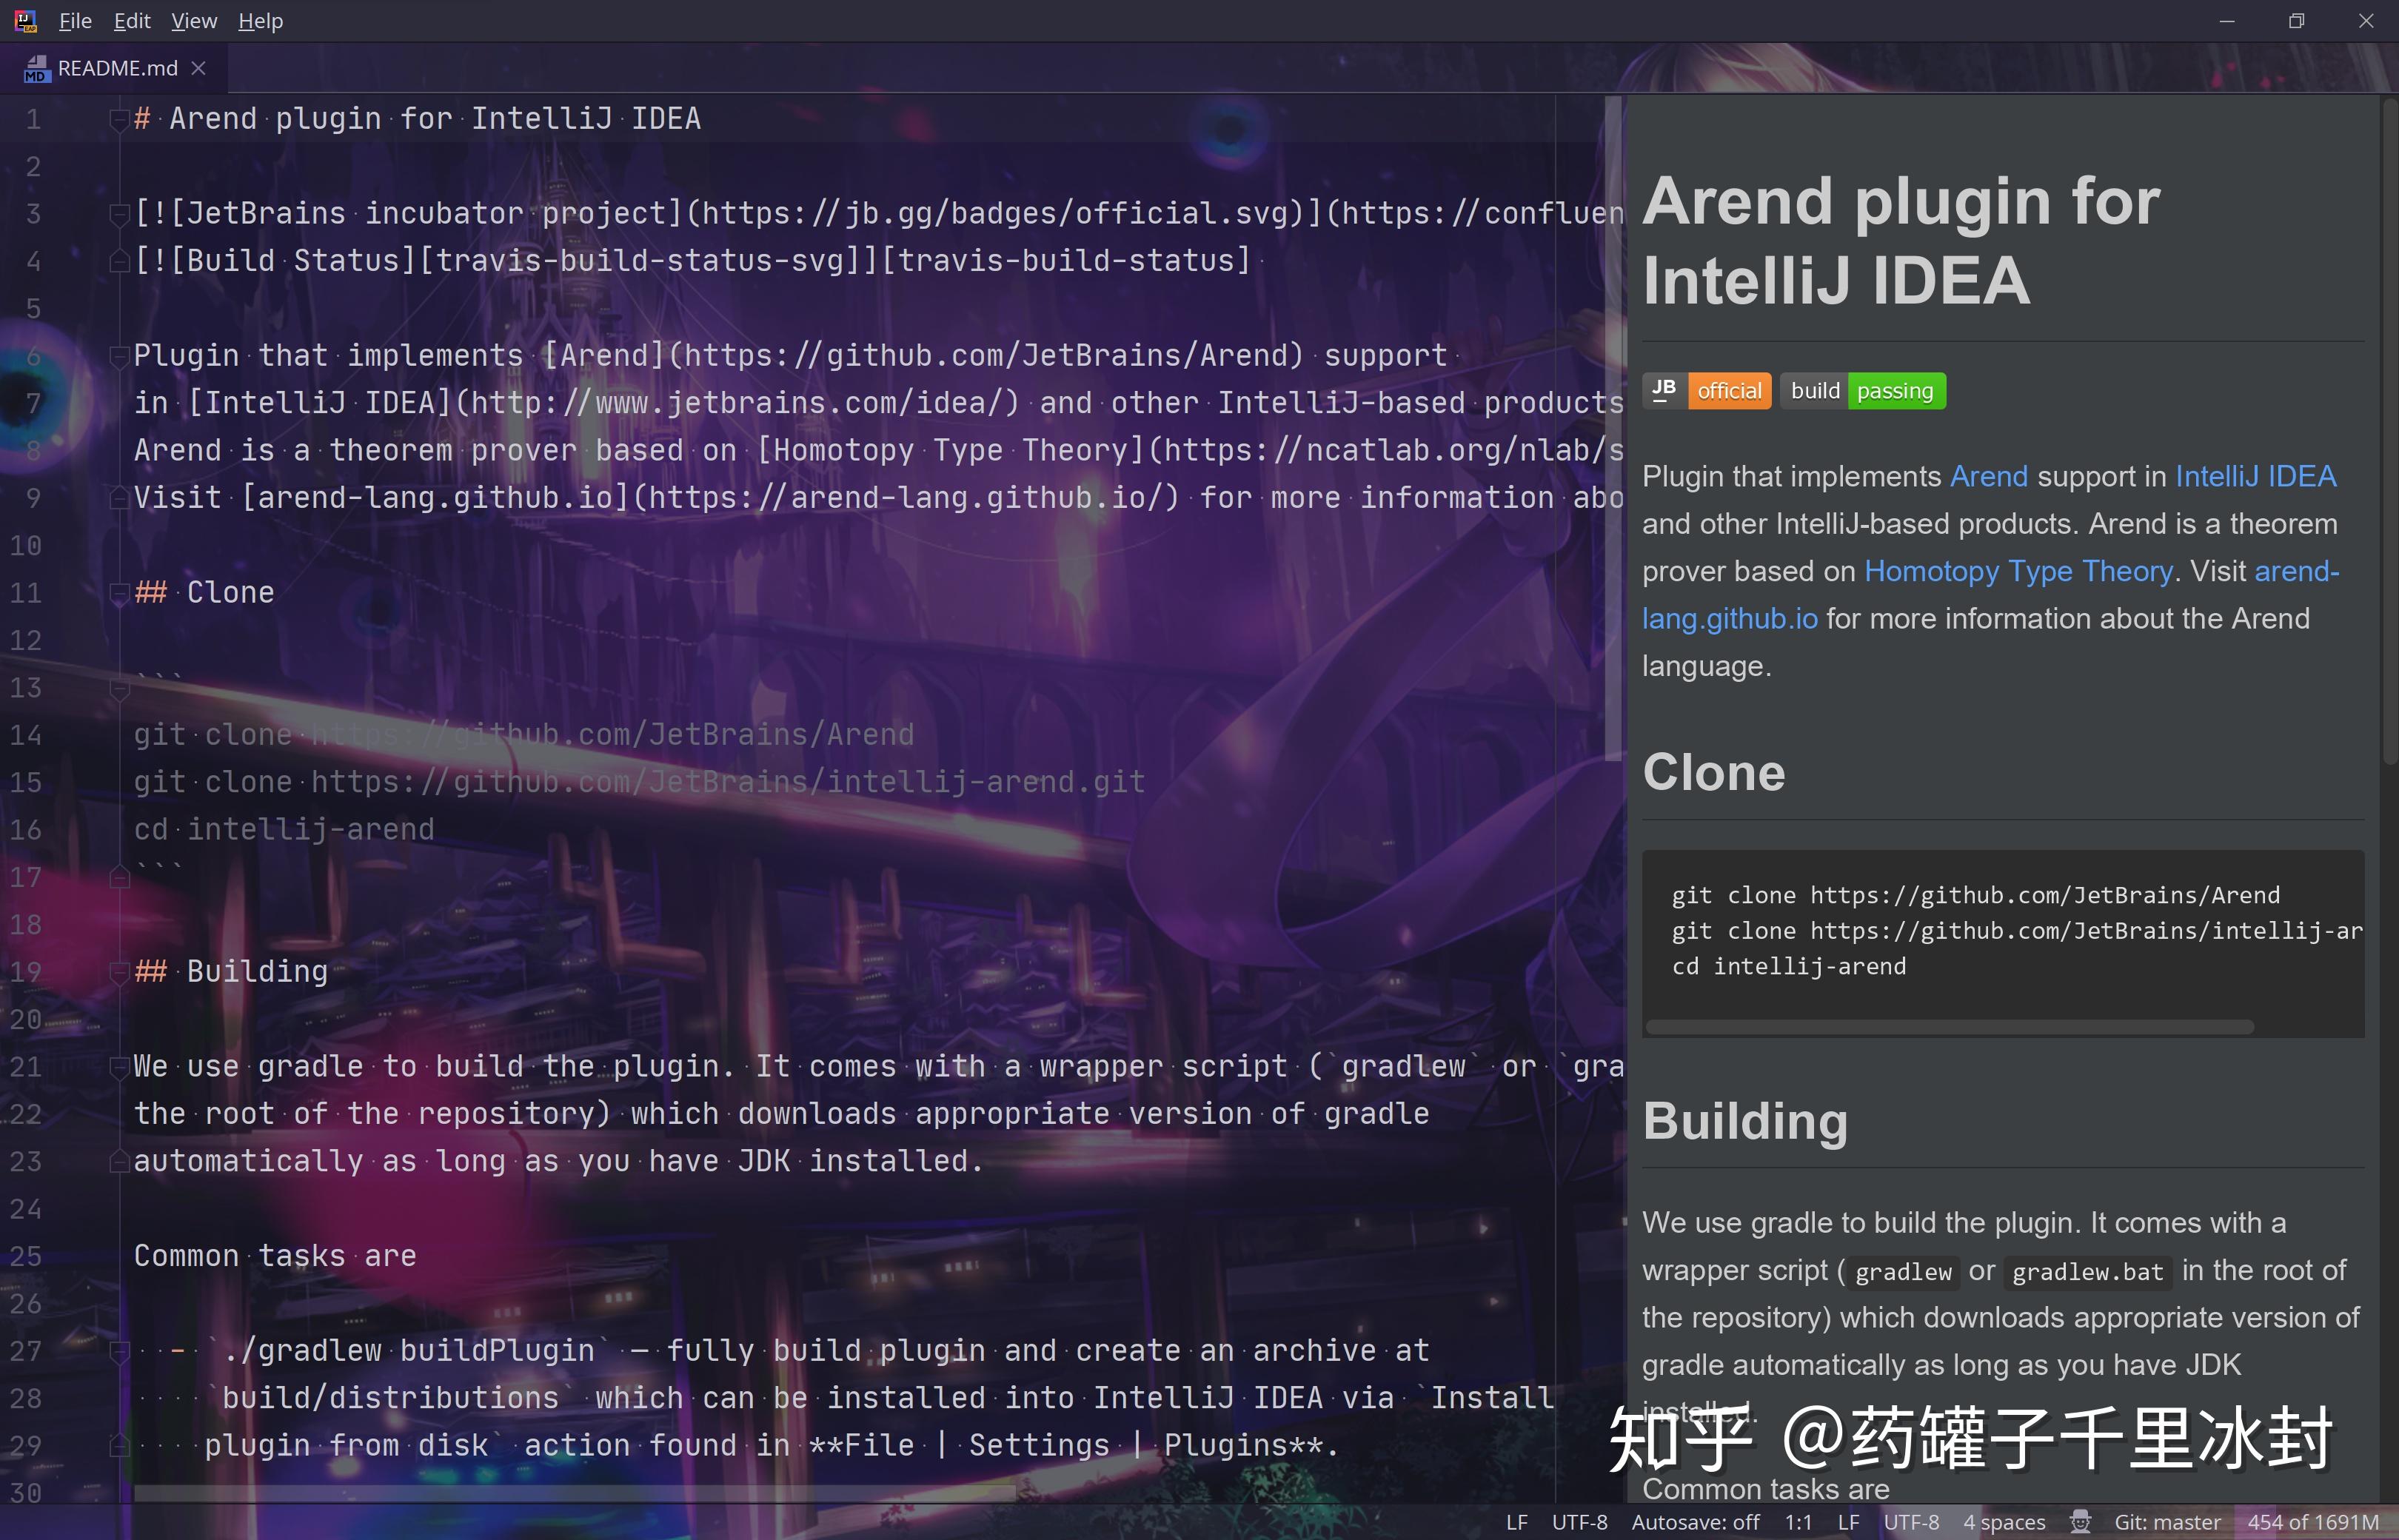Screen dimensions: 2399x1540
Task: Click the IntelliJ IDEA link in the preview
Action: pos(2255,476)
